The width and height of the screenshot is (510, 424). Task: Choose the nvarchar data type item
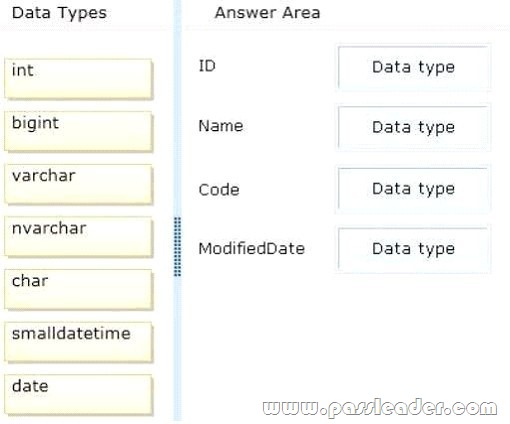(x=78, y=237)
